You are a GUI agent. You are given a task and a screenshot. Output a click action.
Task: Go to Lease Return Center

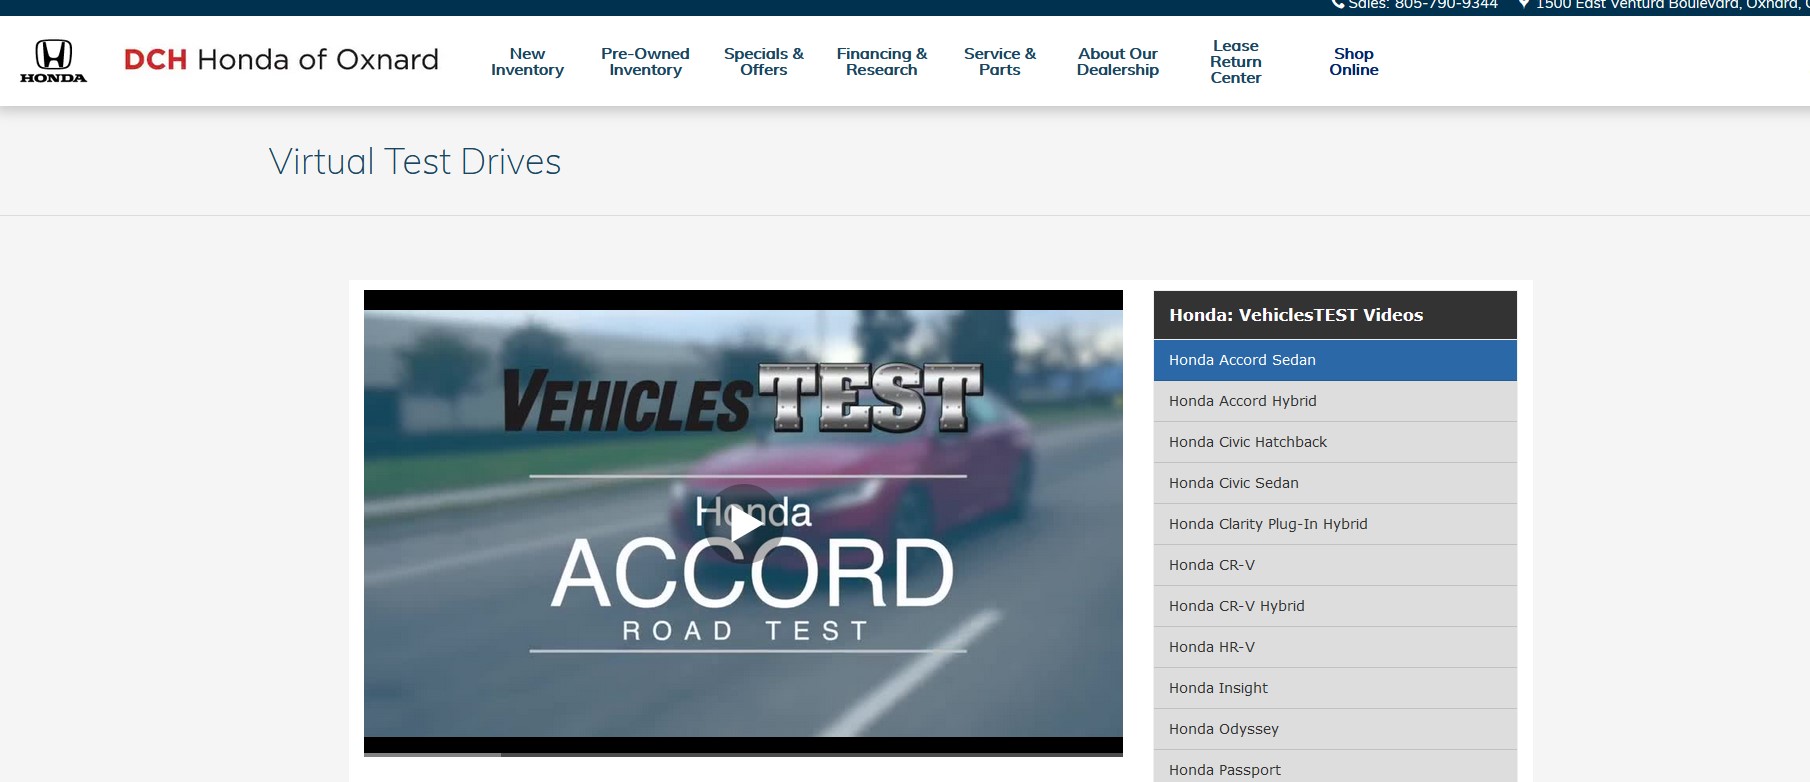(1235, 62)
